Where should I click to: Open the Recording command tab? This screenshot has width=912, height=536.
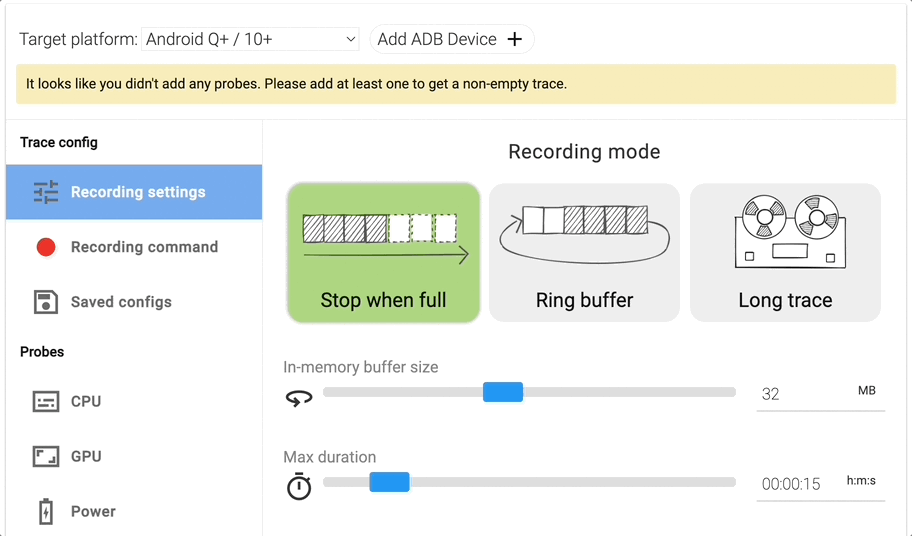144,247
